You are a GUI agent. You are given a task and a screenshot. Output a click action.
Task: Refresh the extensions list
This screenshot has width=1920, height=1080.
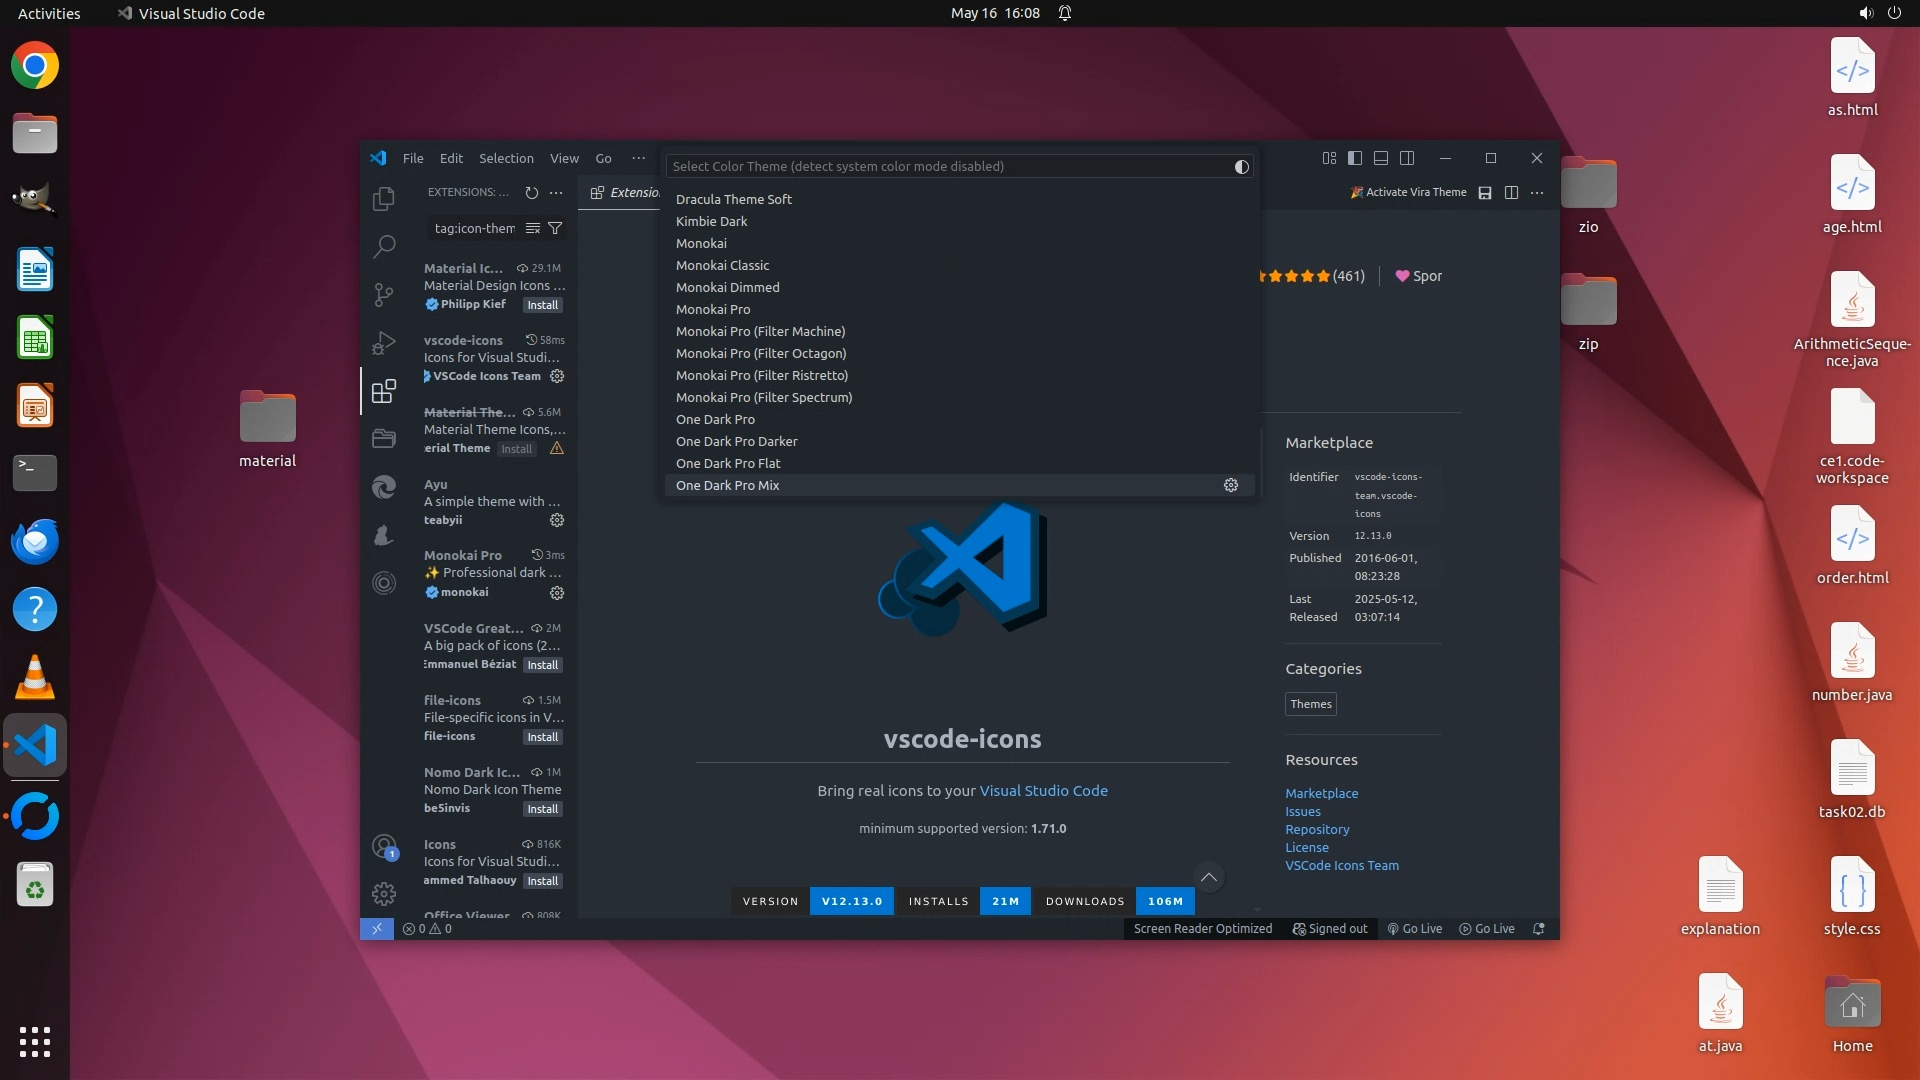(532, 193)
